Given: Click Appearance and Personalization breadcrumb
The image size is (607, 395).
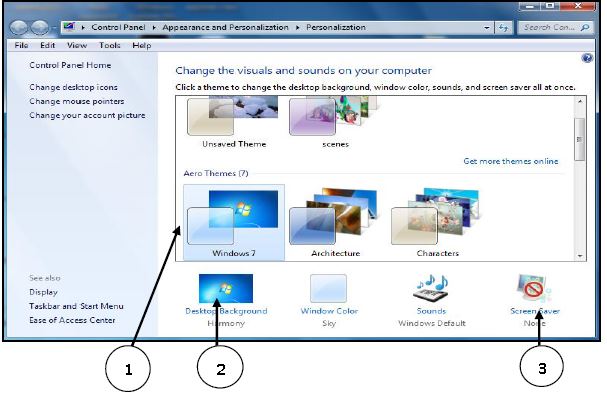Looking at the screenshot, I should [x=226, y=27].
